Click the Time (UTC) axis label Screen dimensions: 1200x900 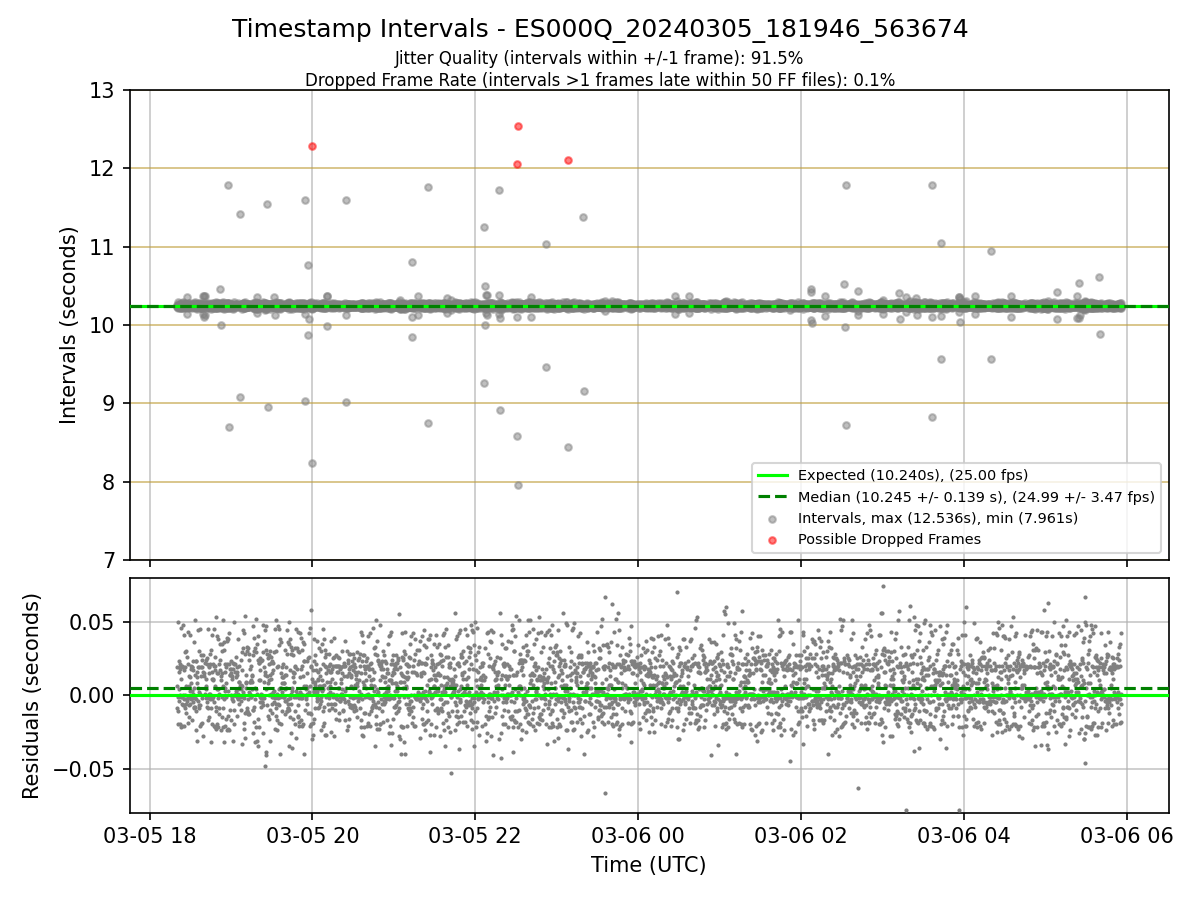click(648, 864)
